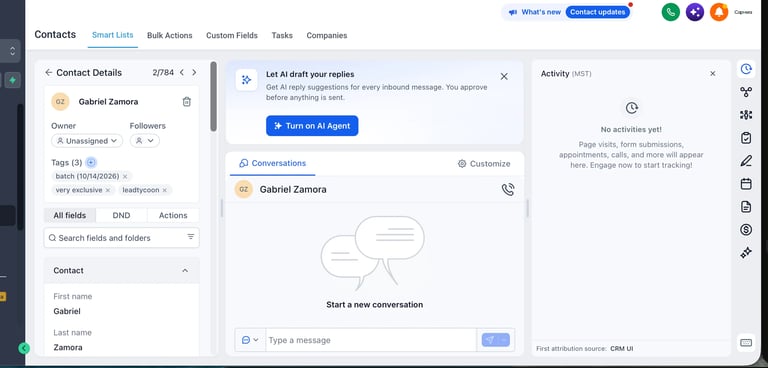Open the Bulk Actions tab
768x368 pixels.
tap(169, 35)
